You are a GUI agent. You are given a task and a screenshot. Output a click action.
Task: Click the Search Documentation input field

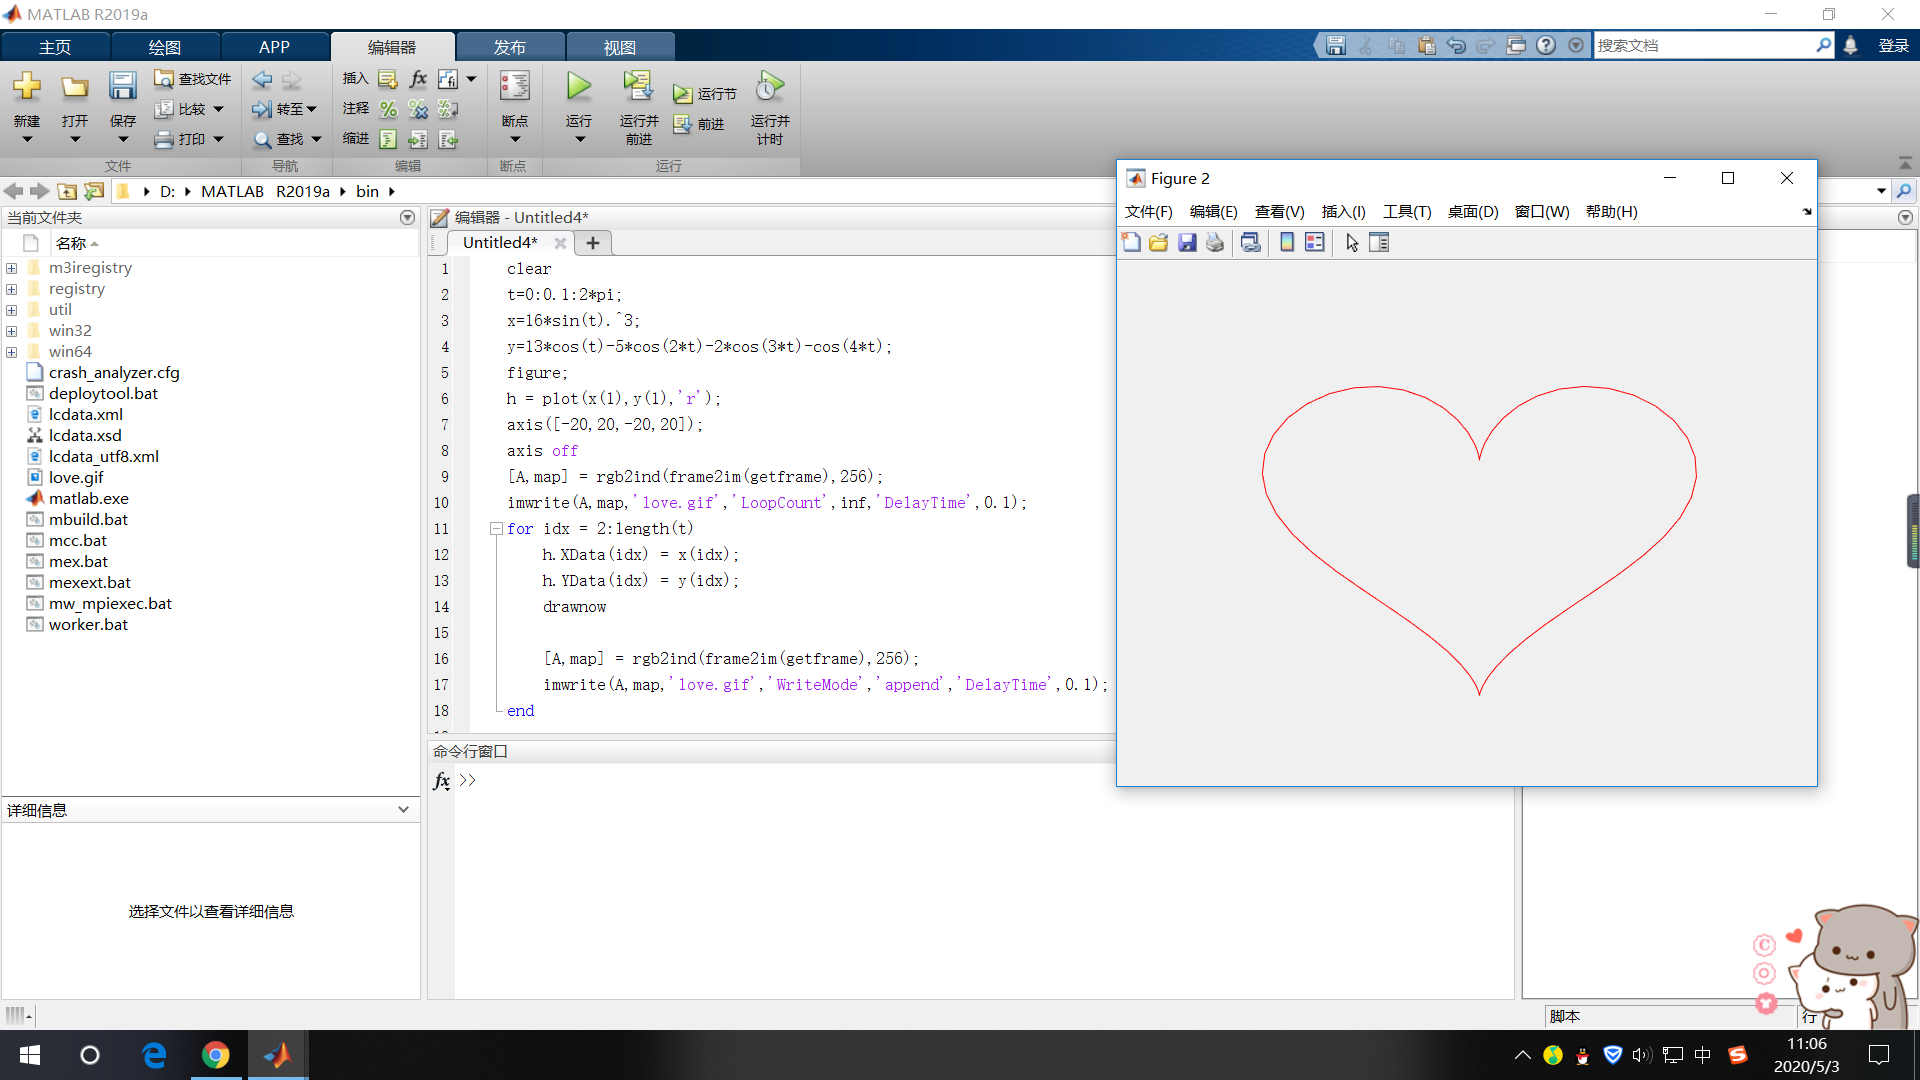click(x=1702, y=46)
